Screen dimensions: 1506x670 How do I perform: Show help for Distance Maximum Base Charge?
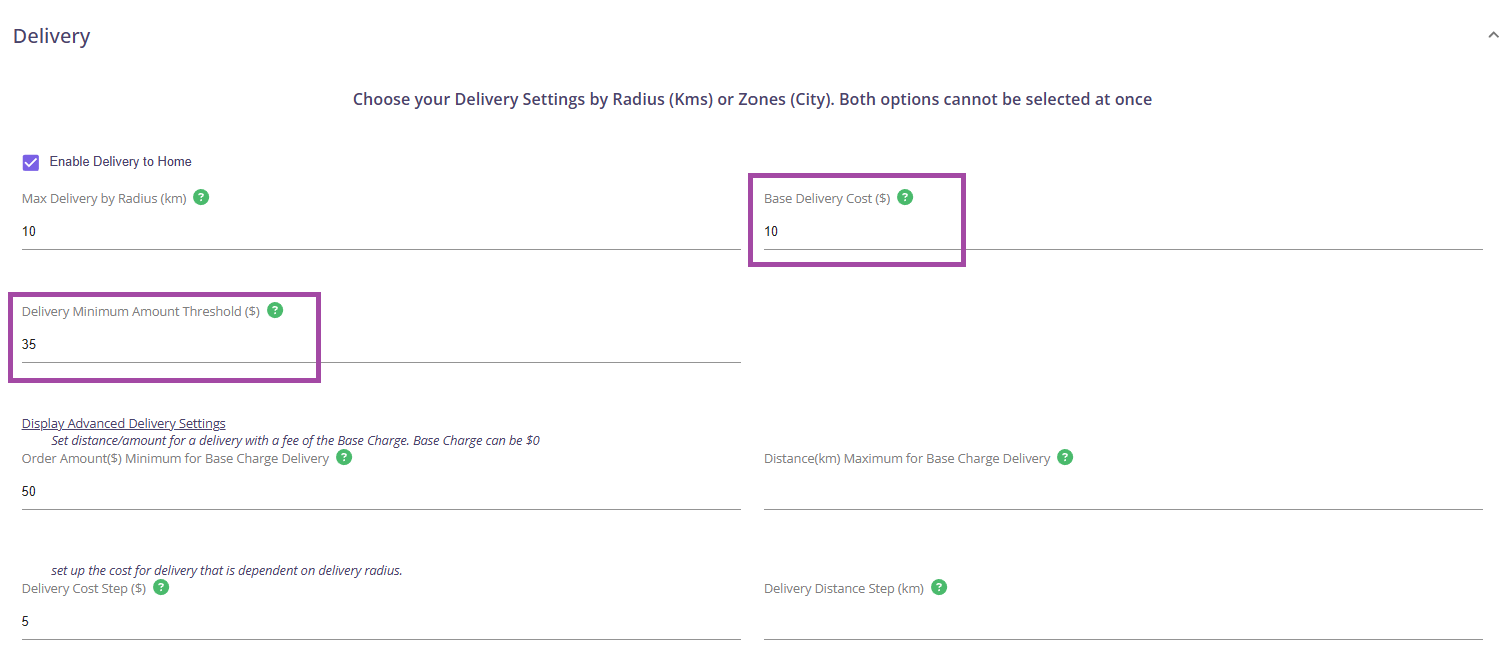click(1065, 457)
